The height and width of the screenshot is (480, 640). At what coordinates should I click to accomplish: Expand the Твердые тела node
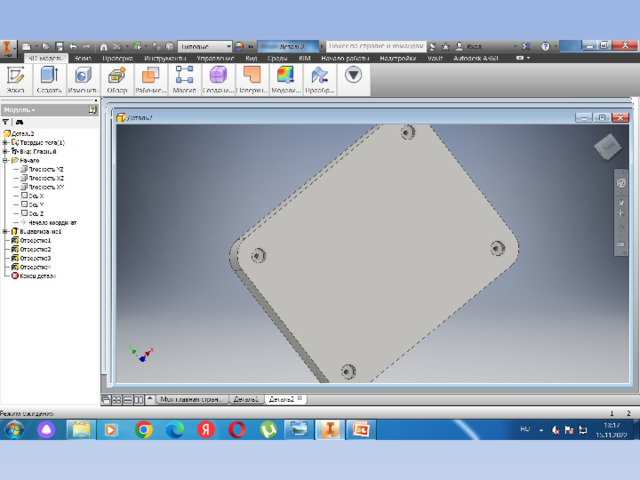[5, 142]
